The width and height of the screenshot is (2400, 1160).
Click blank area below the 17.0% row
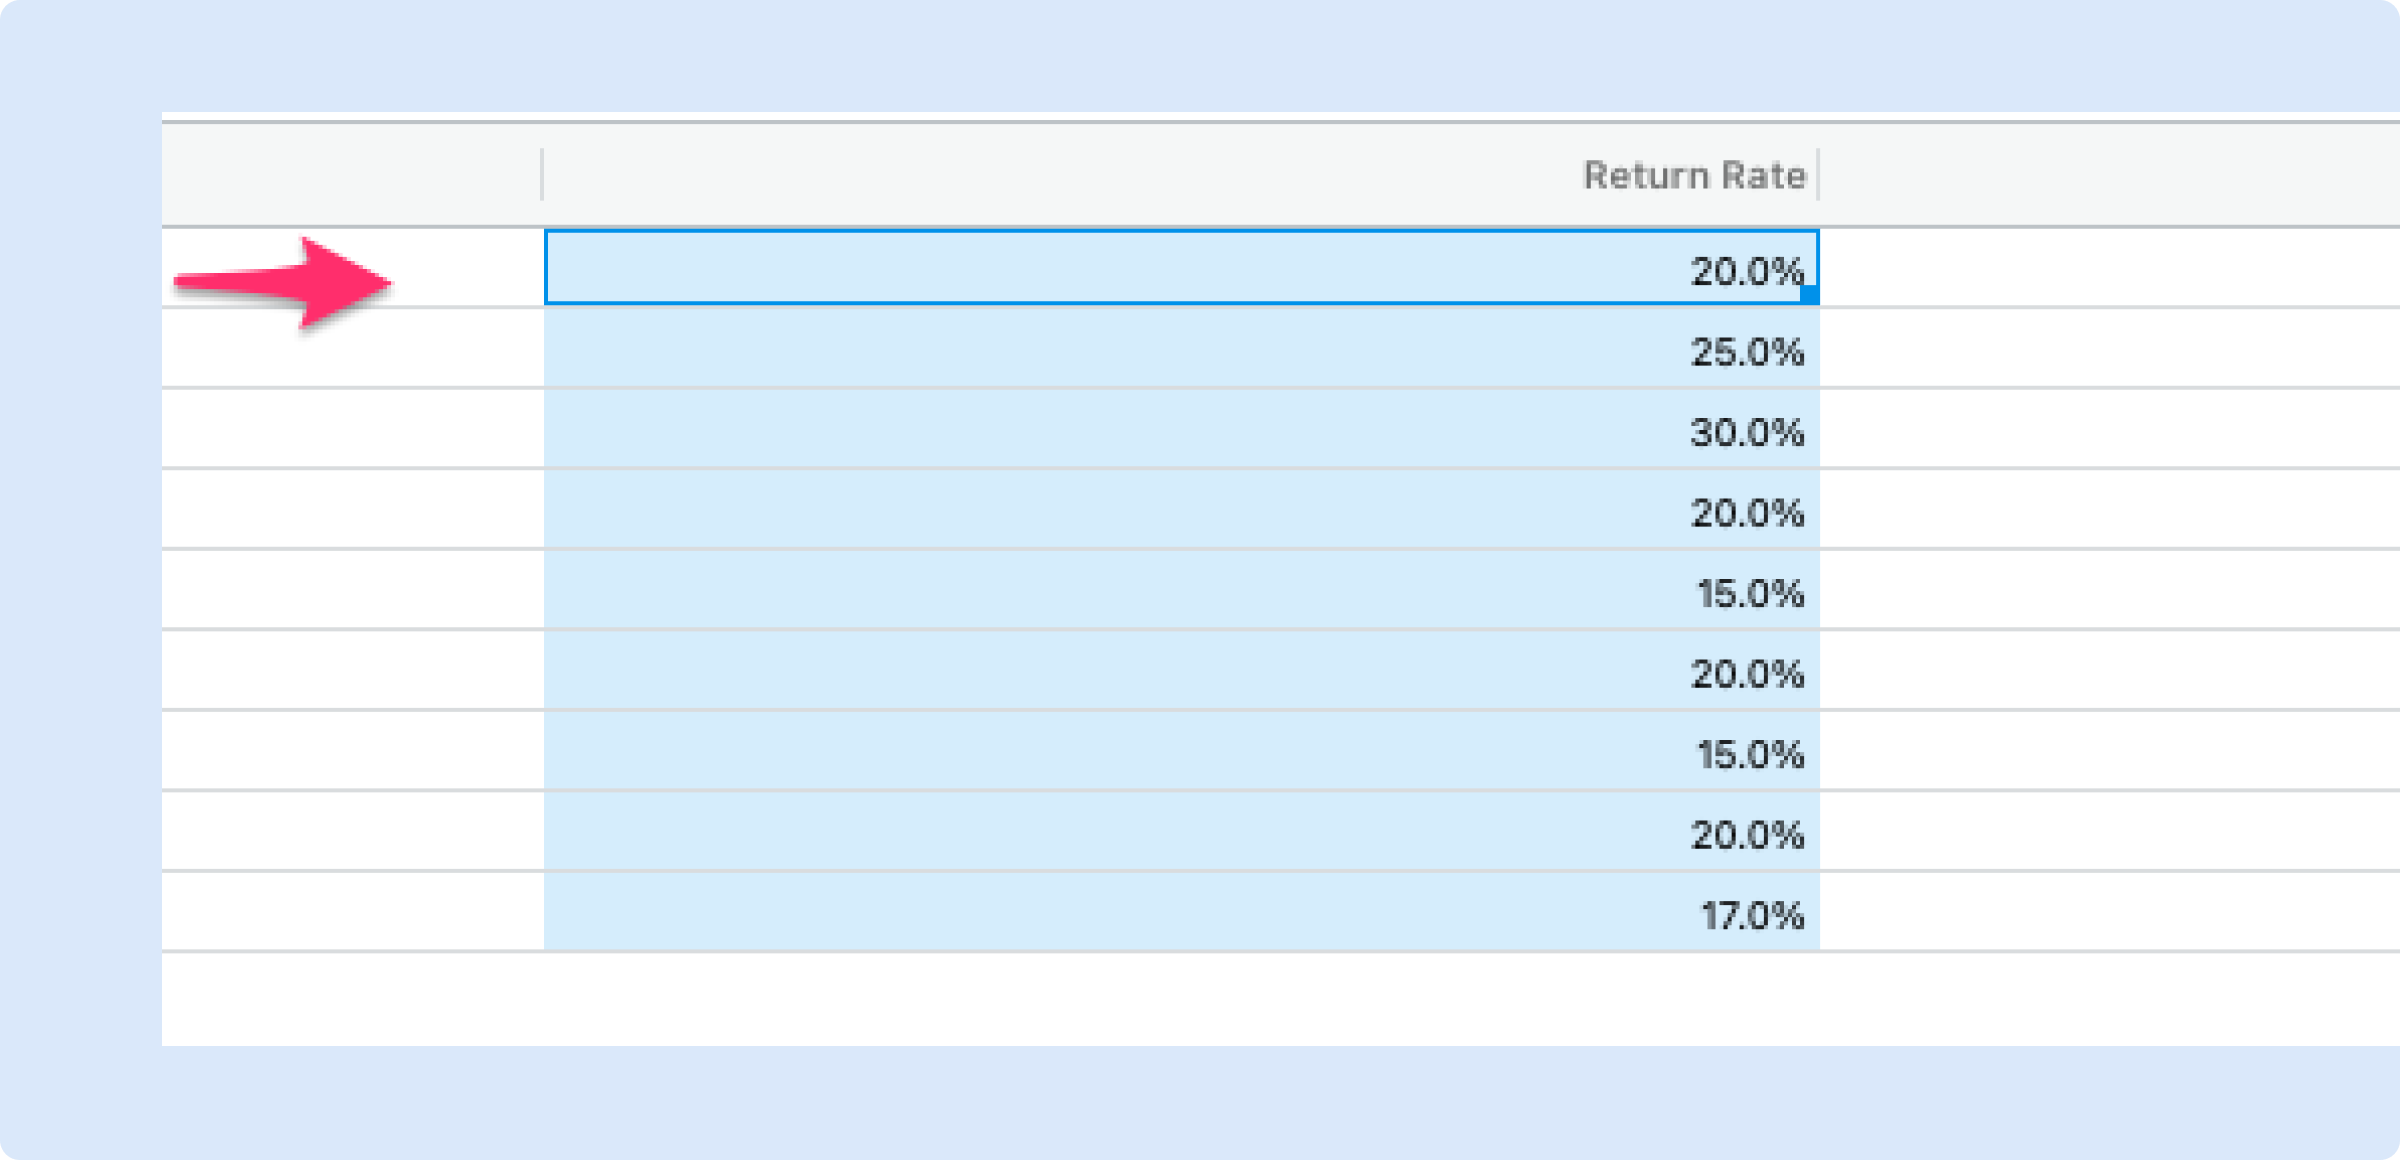pyautogui.click(x=1180, y=998)
